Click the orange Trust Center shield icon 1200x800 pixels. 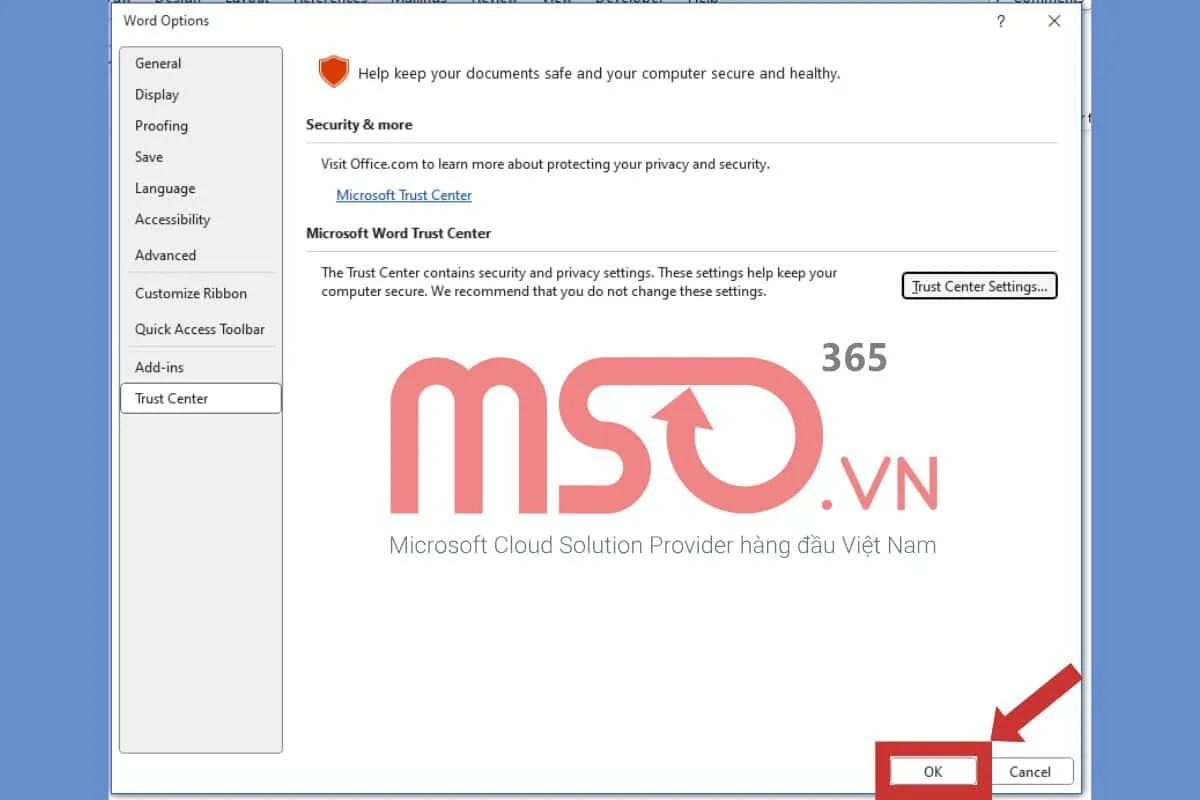click(333, 72)
